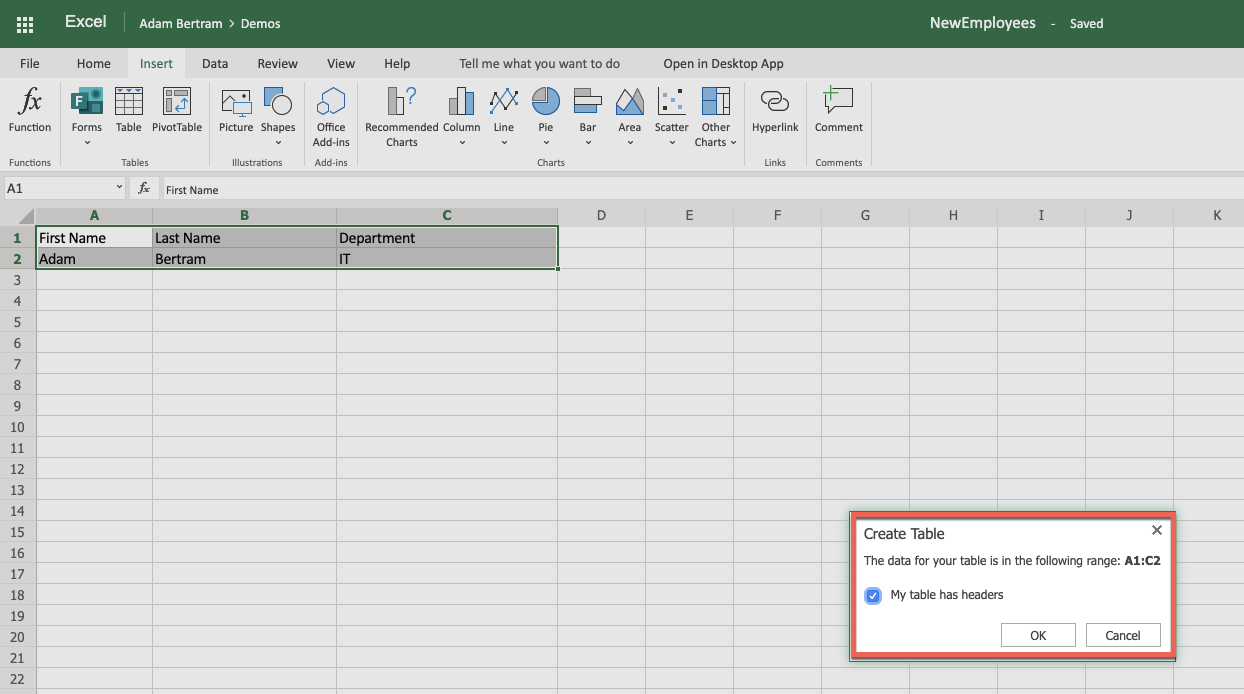Select the column D header

(601, 215)
